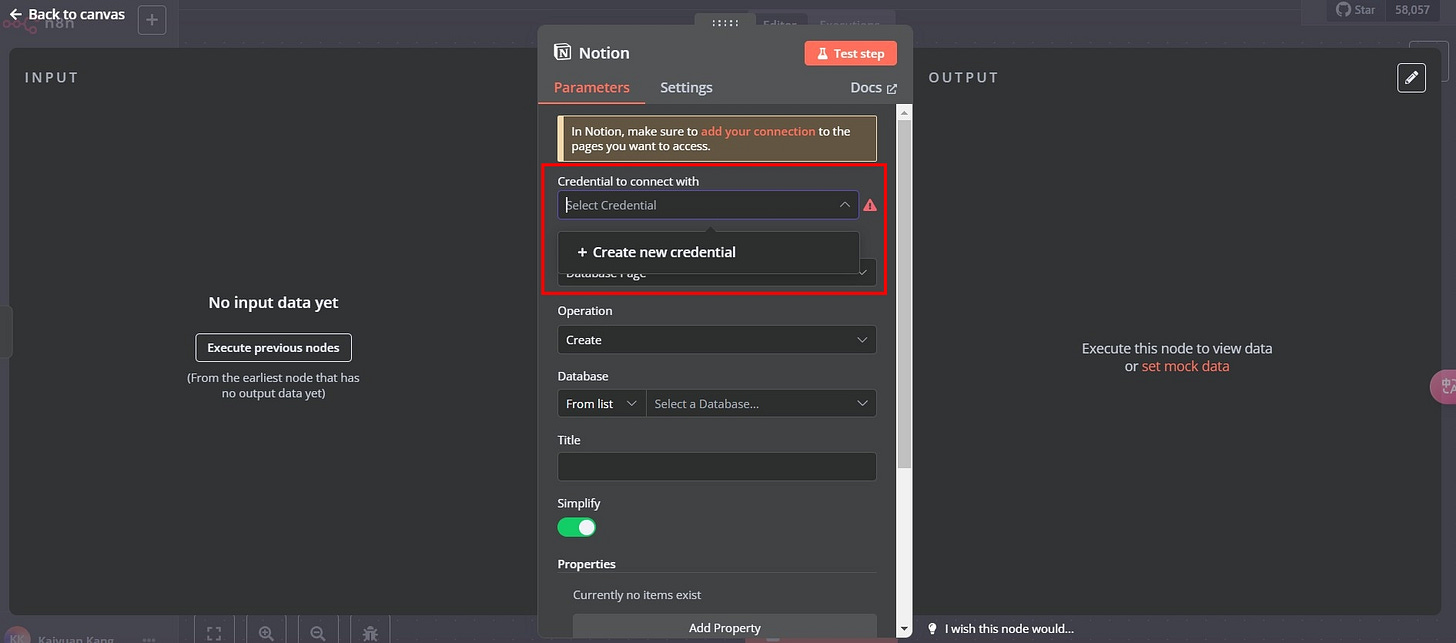
Task: Click the Notion logo icon
Action: pyautogui.click(x=562, y=53)
